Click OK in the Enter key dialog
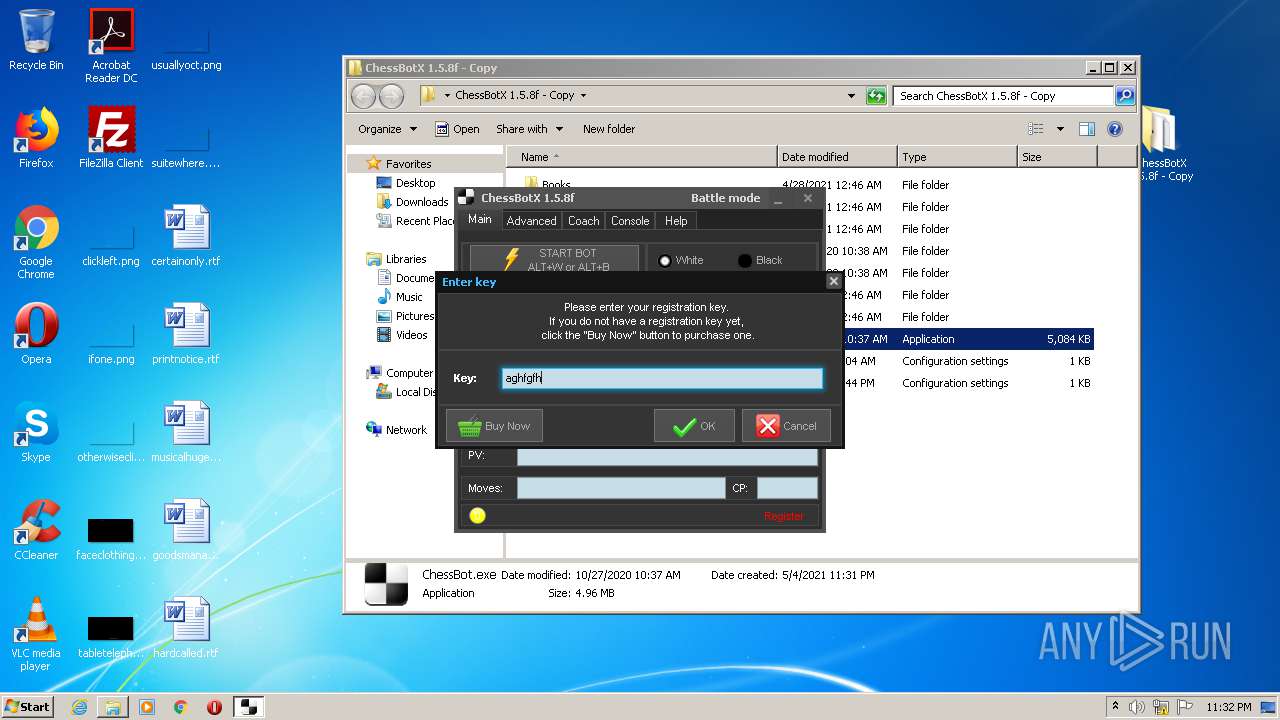1280x720 pixels. (694, 426)
